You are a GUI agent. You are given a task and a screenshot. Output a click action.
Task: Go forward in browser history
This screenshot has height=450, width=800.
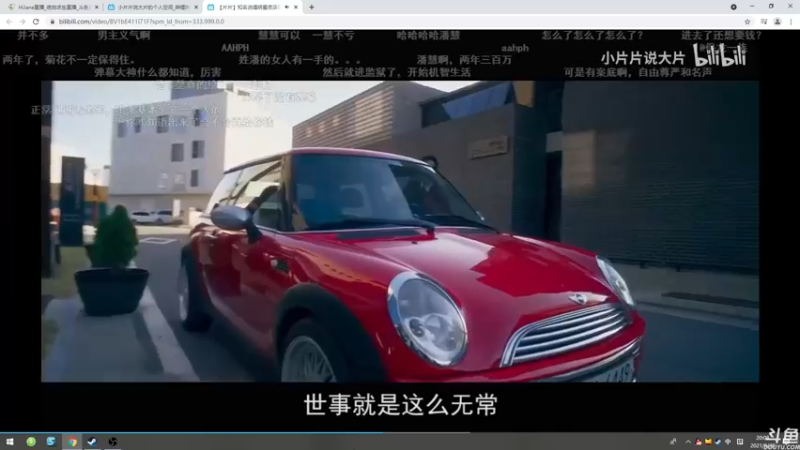point(22,21)
